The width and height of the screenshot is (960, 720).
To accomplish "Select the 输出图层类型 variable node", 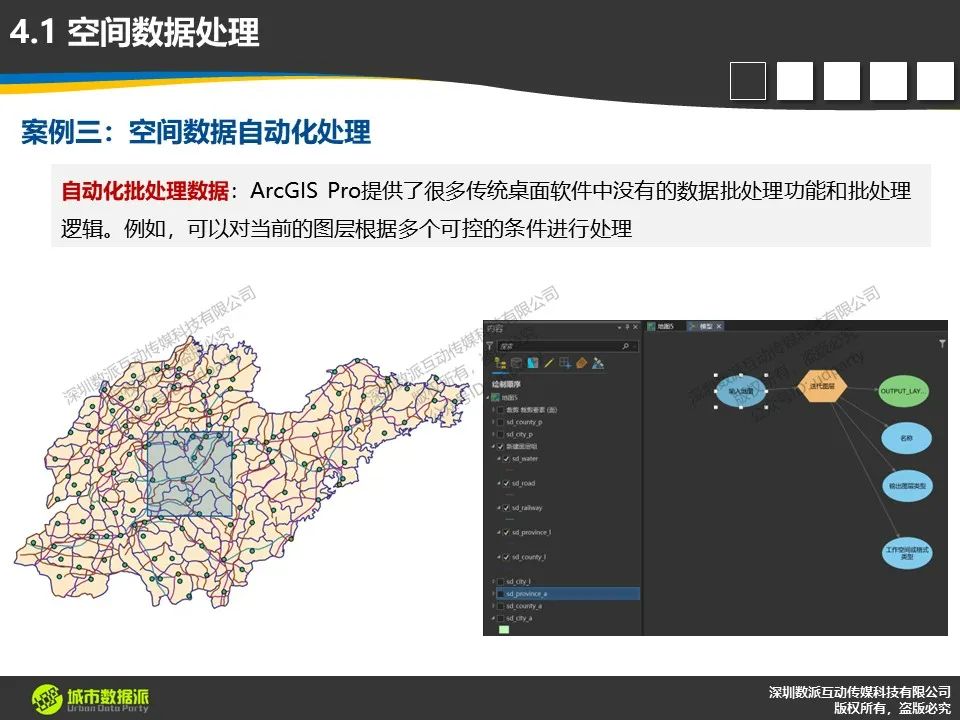I will coord(907,486).
